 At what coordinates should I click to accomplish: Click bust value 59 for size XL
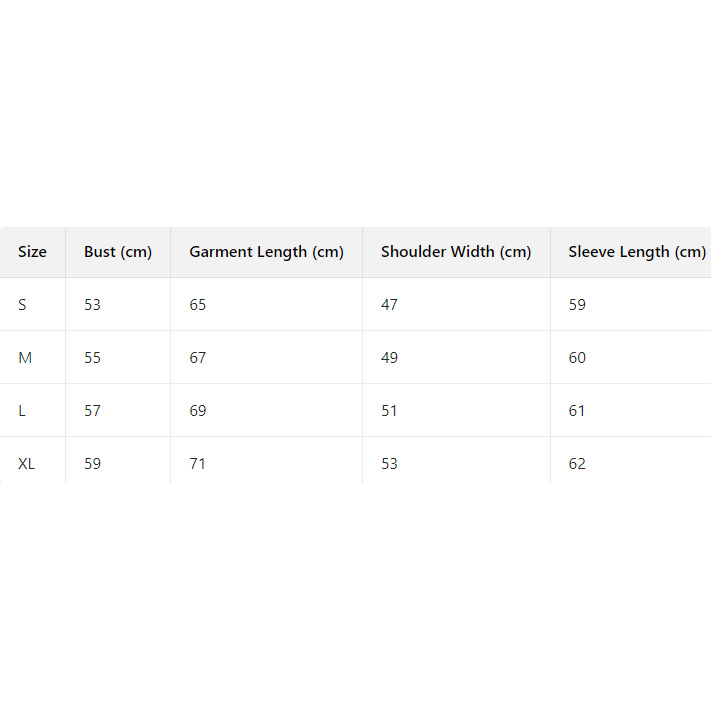pos(92,464)
